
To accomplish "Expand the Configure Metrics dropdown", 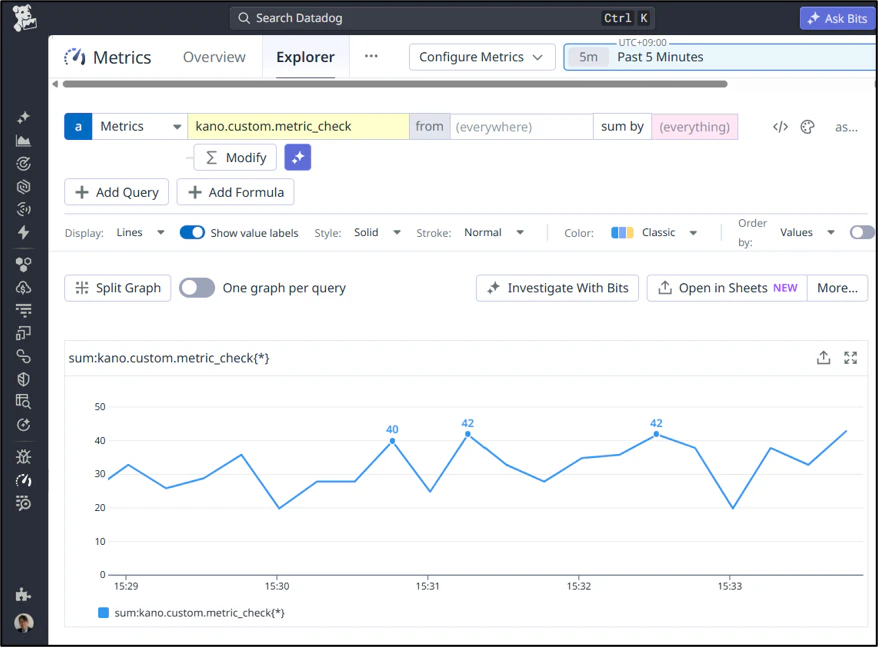I will point(482,57).
